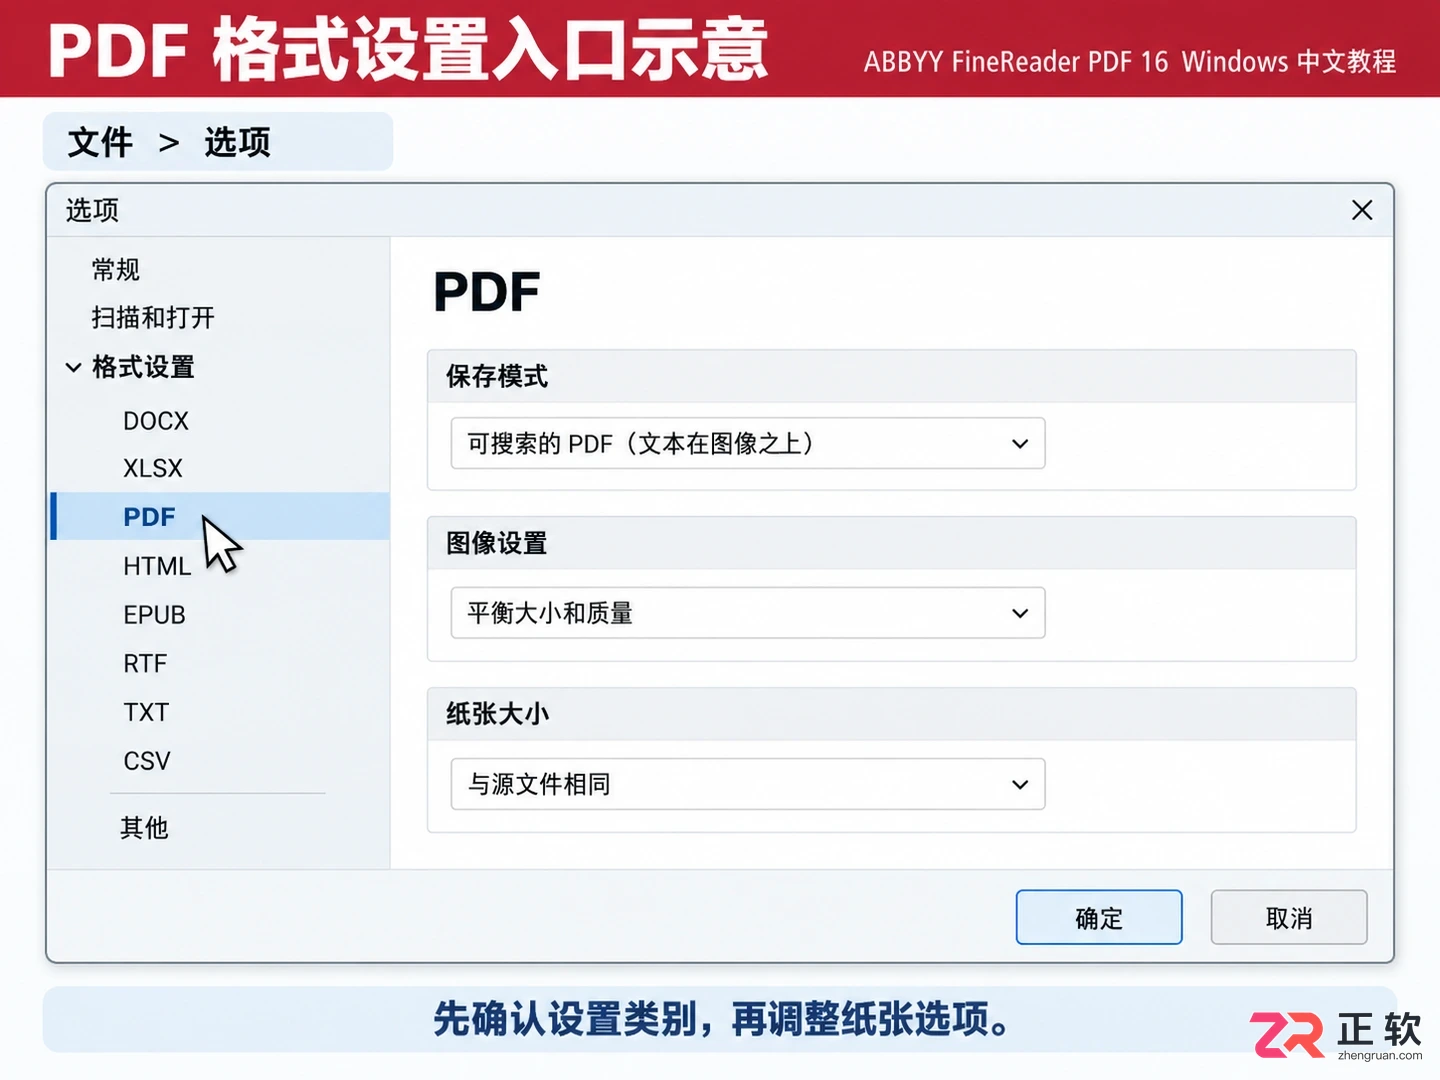Screen dimensions: 1440x1080
Task: Open the TXT format settings
Action: pos(146,712)
